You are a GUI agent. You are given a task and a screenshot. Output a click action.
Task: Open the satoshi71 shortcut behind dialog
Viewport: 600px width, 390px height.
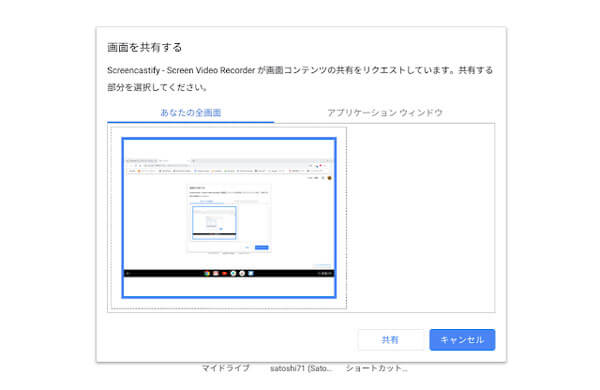click(x=301, y=368)
